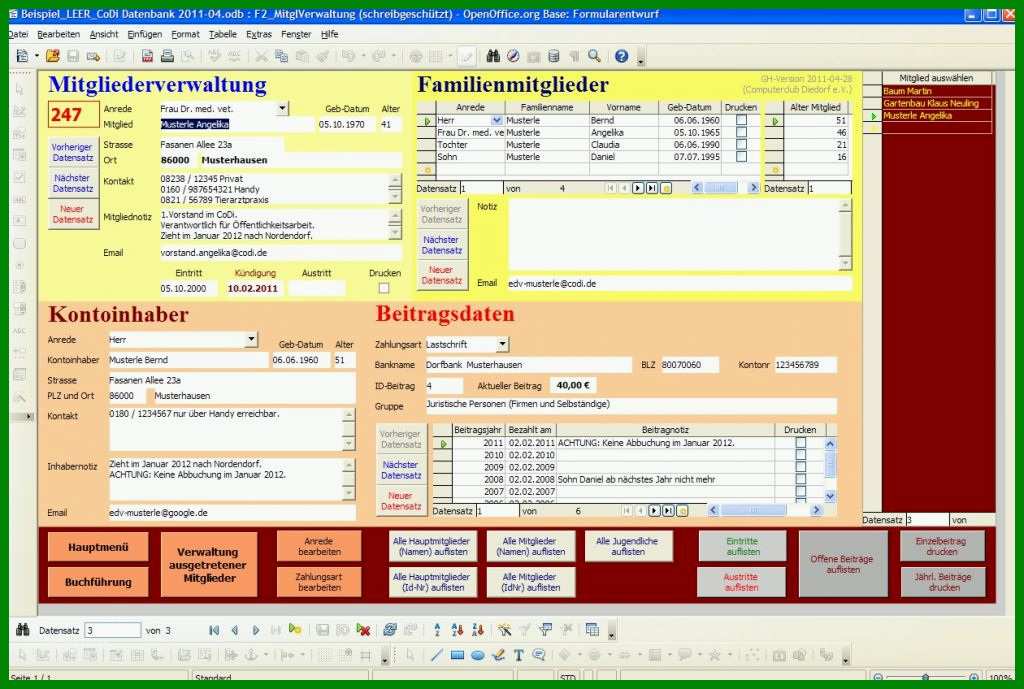Click Nächster Datensatz button under member number 247
1024x689 pixels.
72,183
